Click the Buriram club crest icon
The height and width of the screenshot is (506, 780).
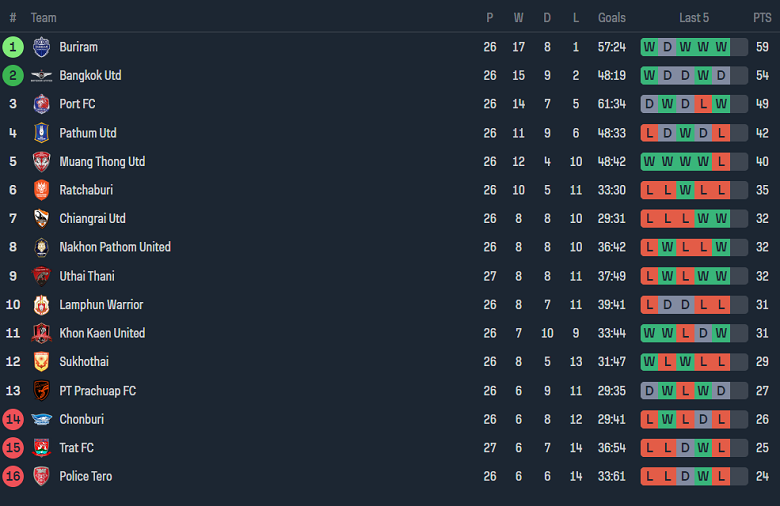41,47
